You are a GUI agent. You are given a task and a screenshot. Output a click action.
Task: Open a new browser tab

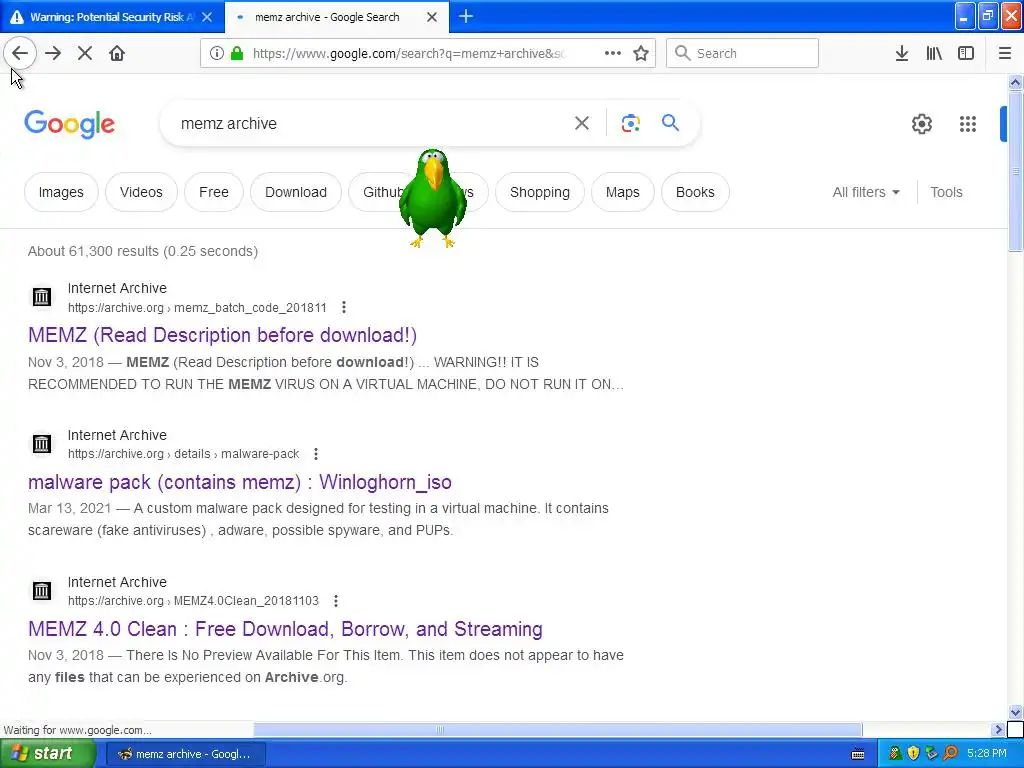click(x=466, y=17)
